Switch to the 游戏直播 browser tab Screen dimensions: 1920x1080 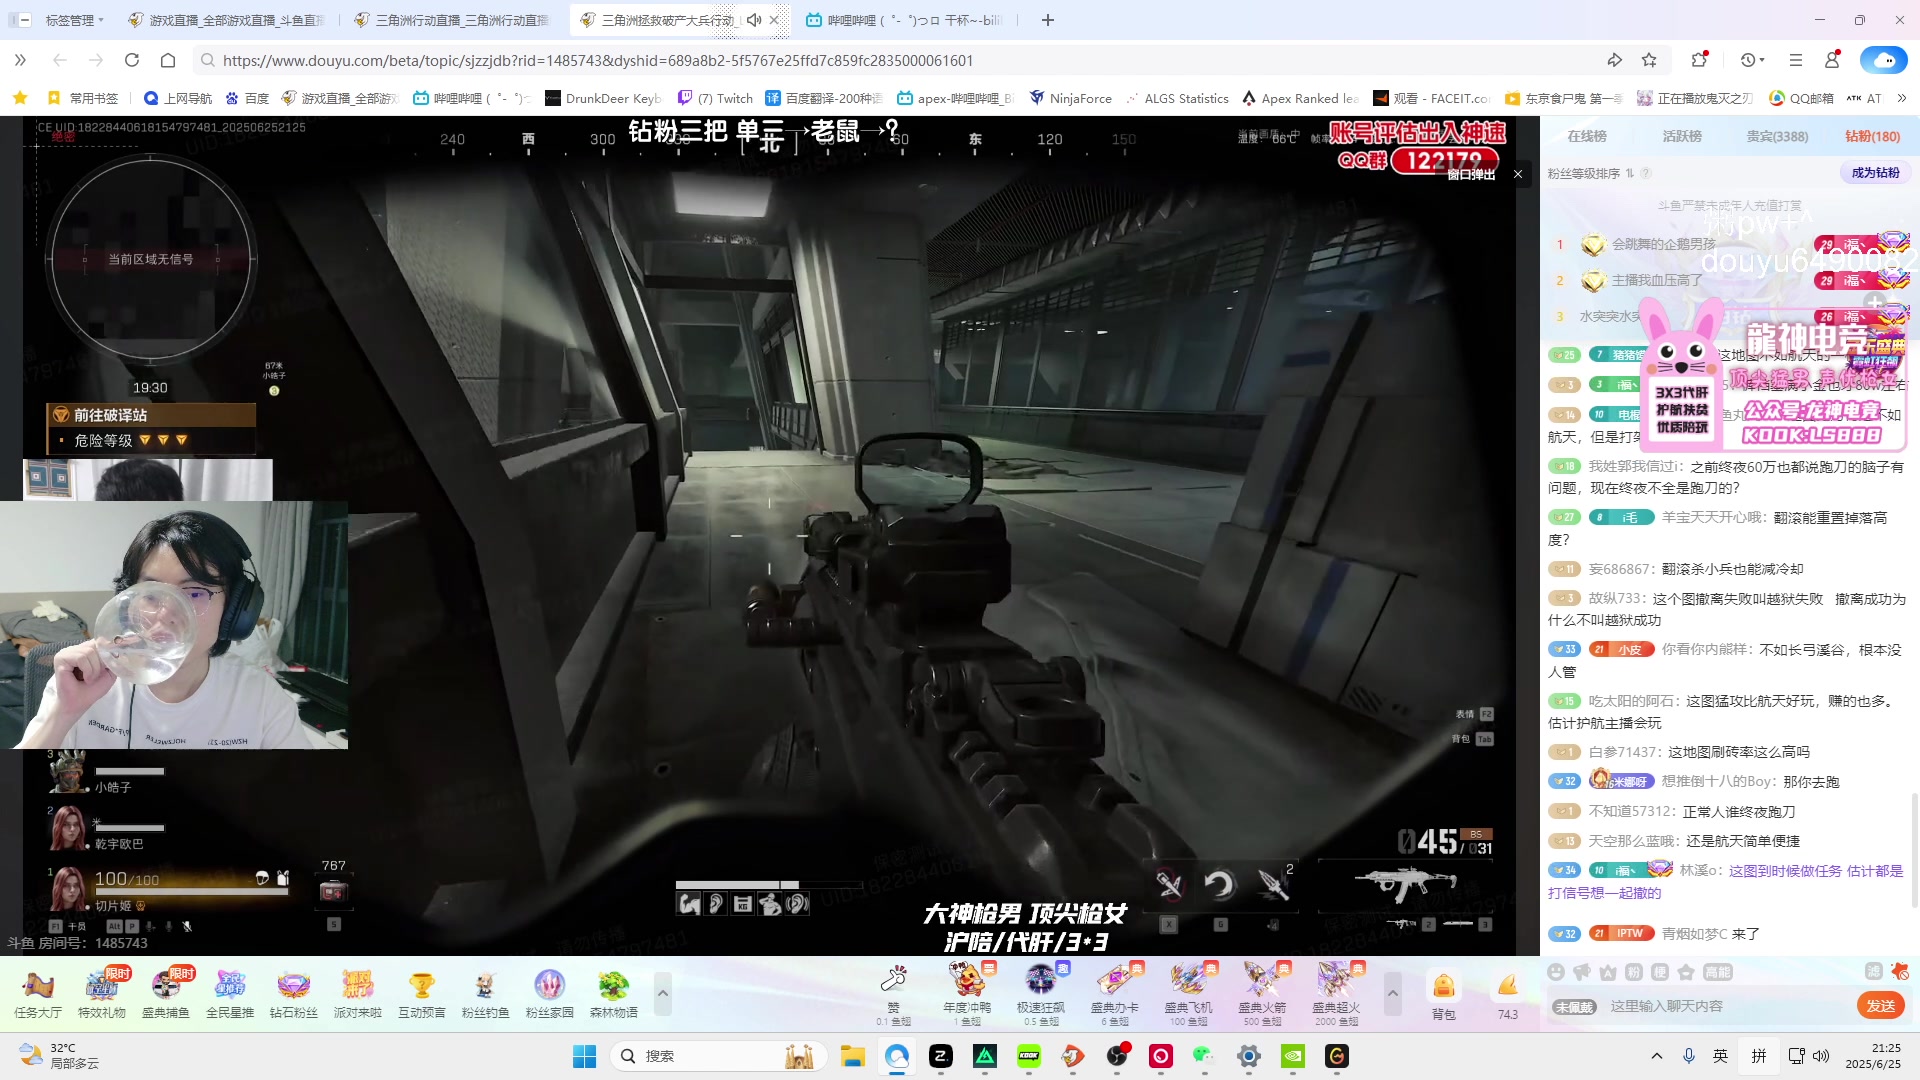228,20
